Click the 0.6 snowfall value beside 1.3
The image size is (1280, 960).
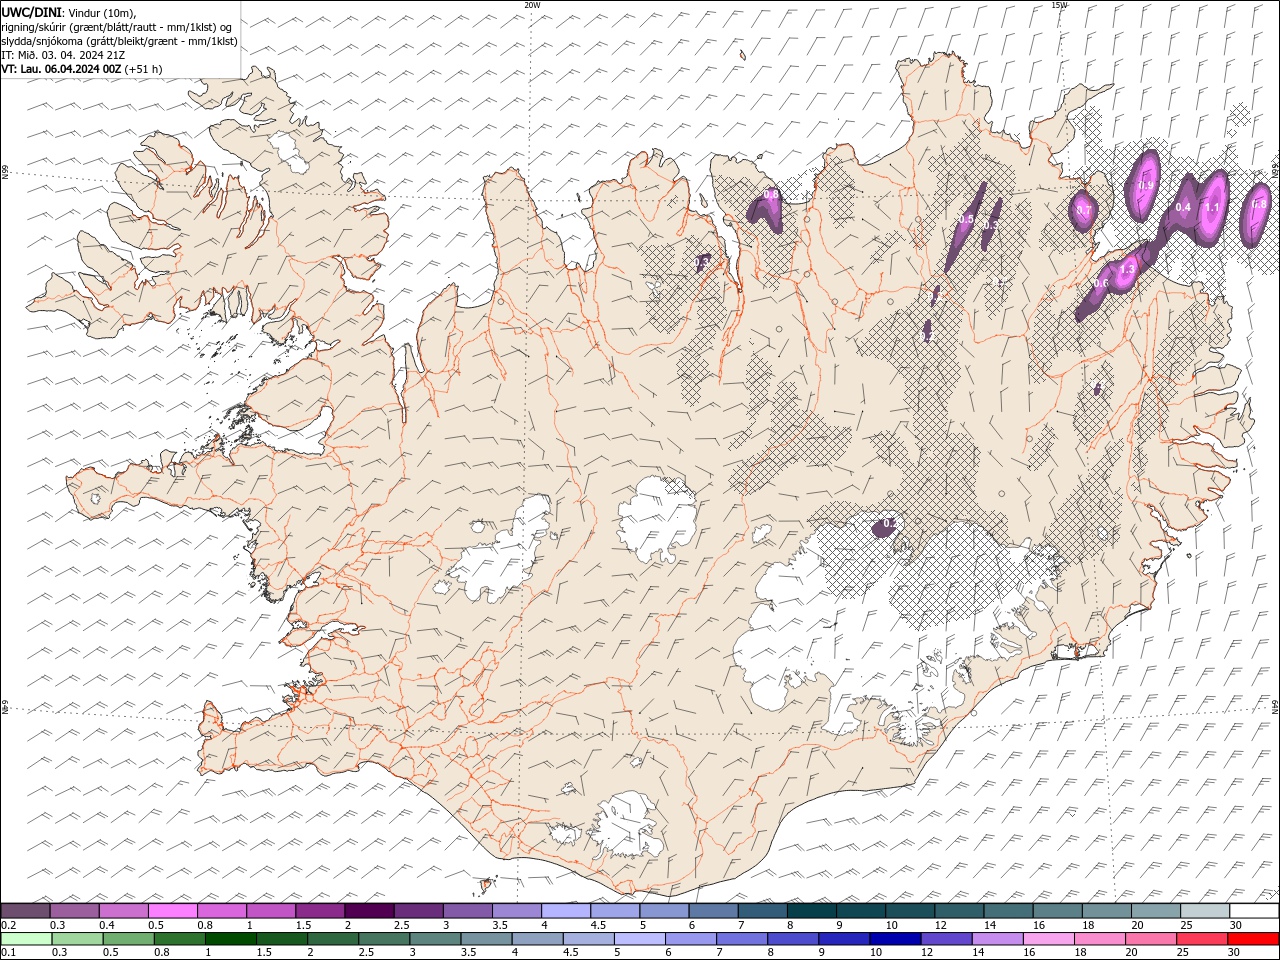coord(1101,283)
